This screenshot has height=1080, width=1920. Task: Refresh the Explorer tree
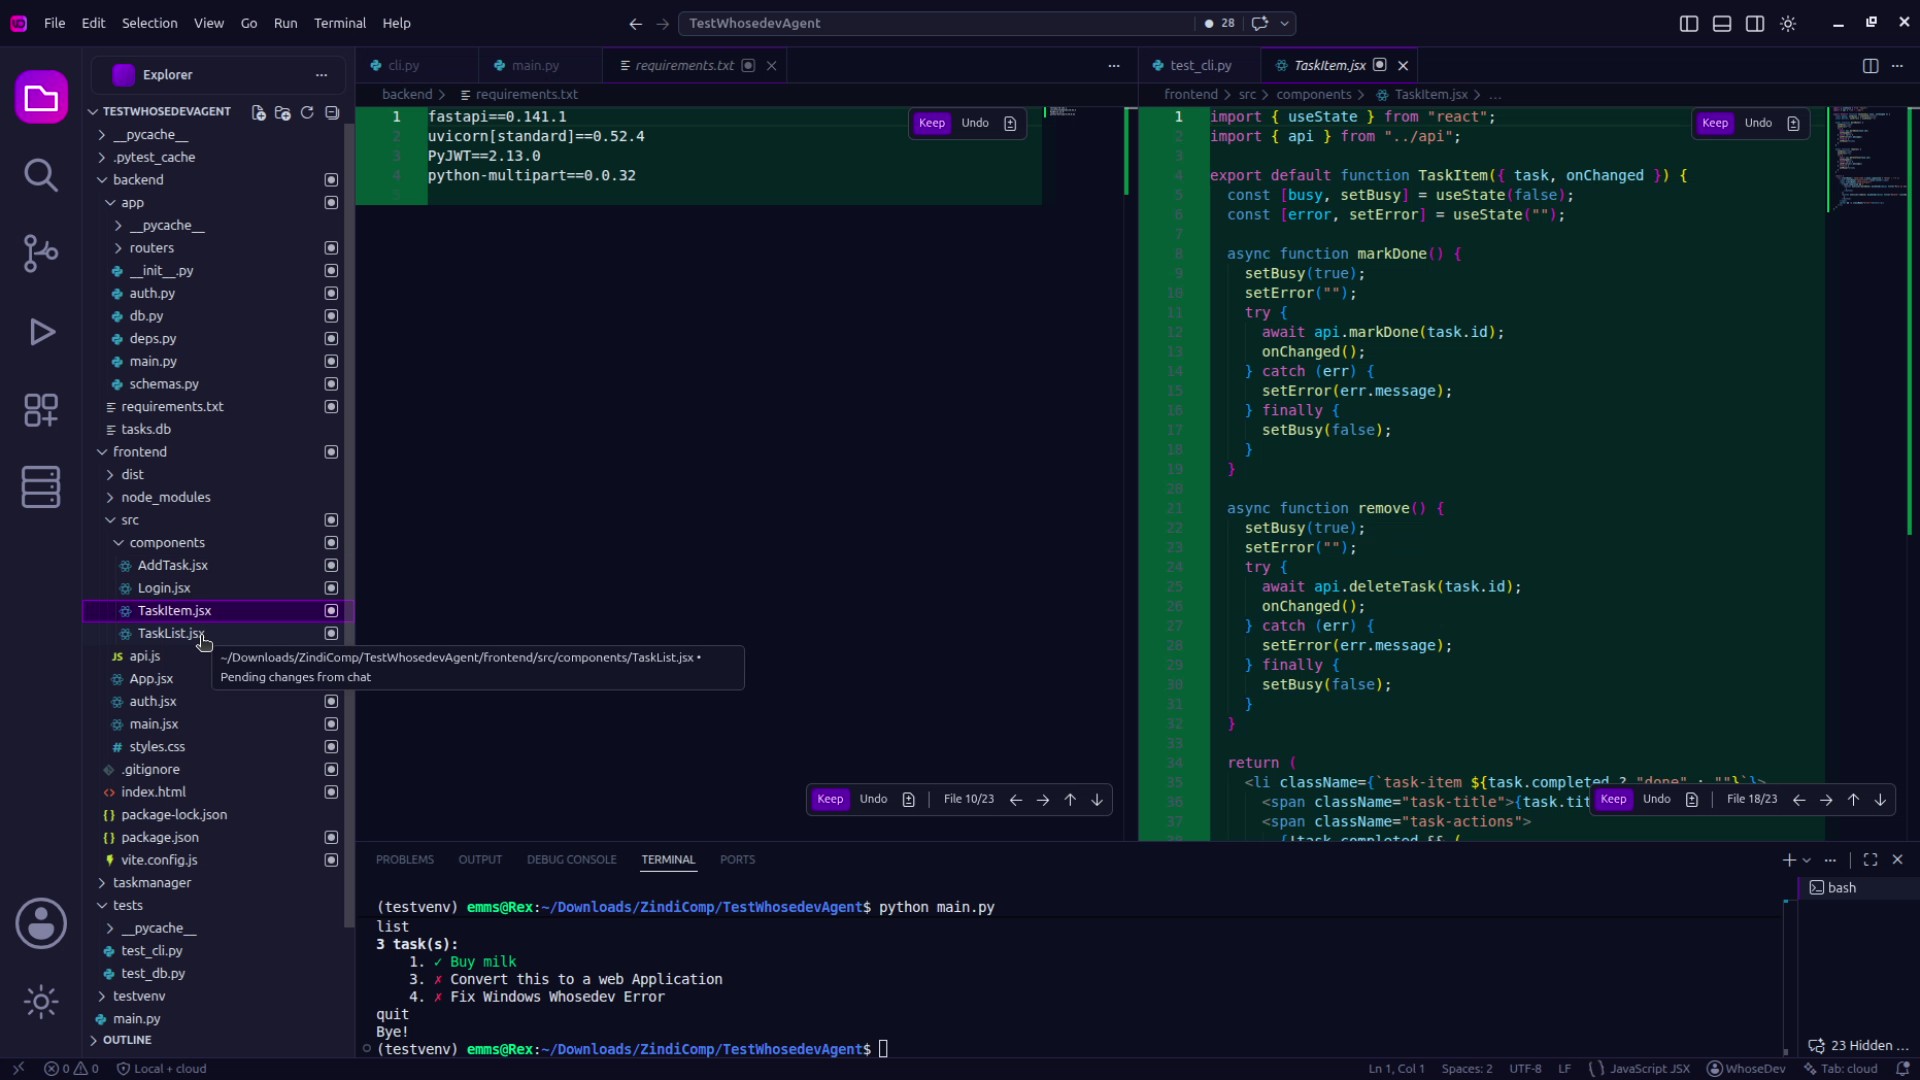tap(307, 112)
